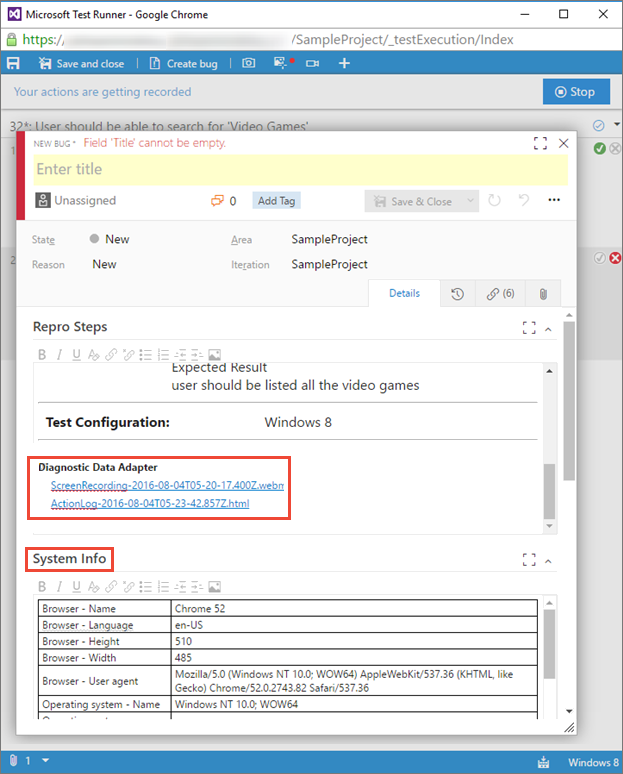Toggle failed mark on step two
This screenshot has width=623, height=774.
click(615, 258)
